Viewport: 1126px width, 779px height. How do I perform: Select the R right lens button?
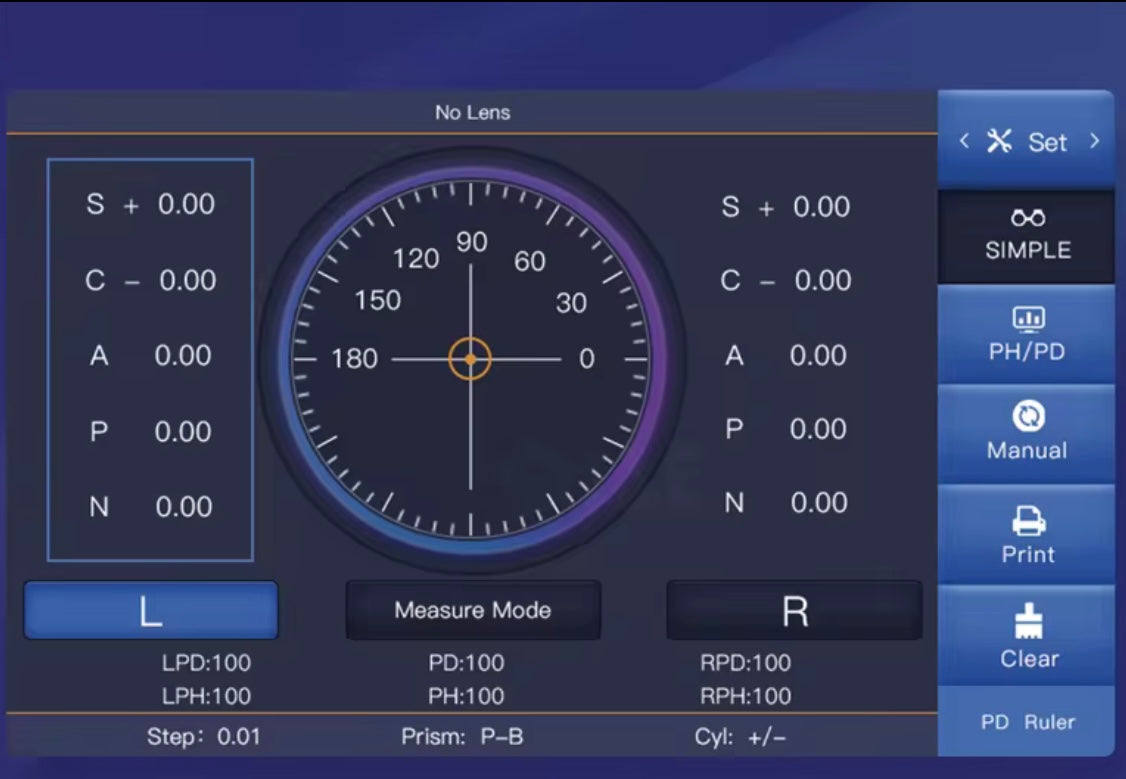(794, 610)
